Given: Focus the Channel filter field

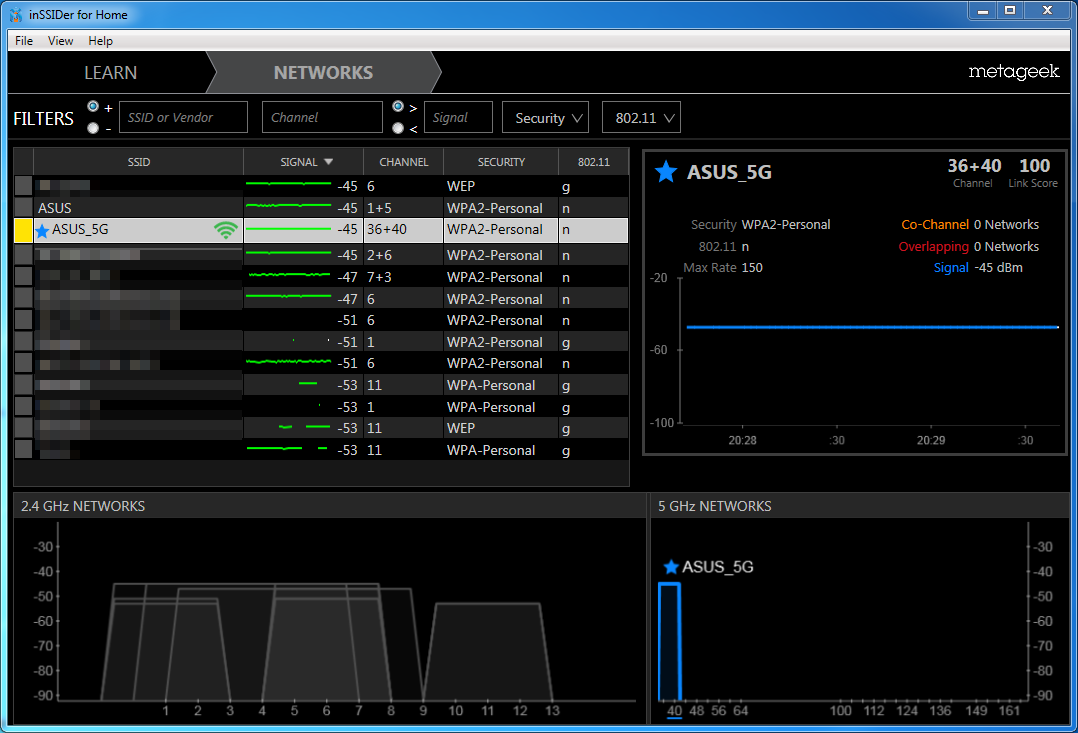Looking at the screenshot, I should [x=322, y=118].
